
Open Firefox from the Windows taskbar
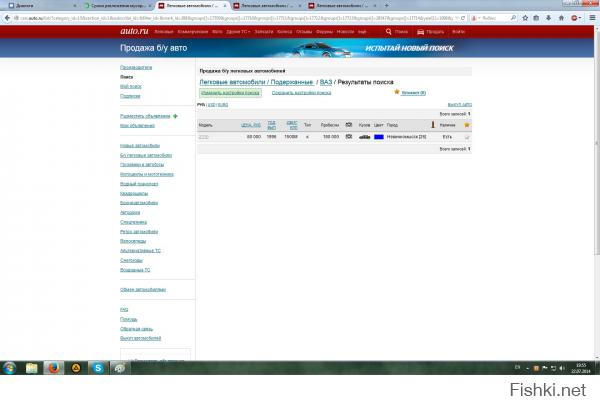(x=54, y=368)
